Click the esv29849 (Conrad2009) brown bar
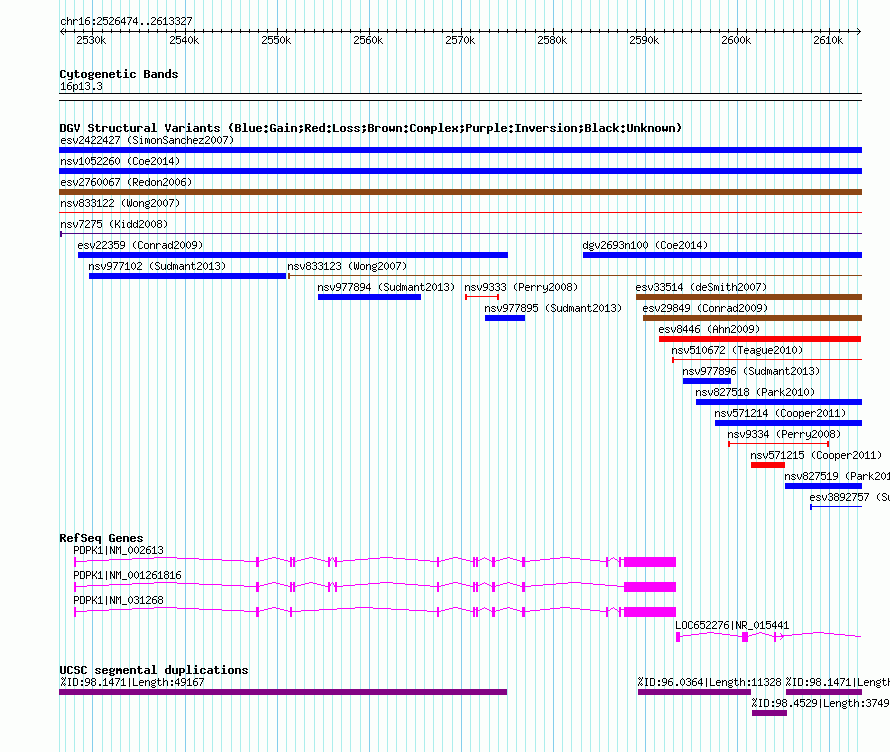890x752 pixels. point(752,318)
